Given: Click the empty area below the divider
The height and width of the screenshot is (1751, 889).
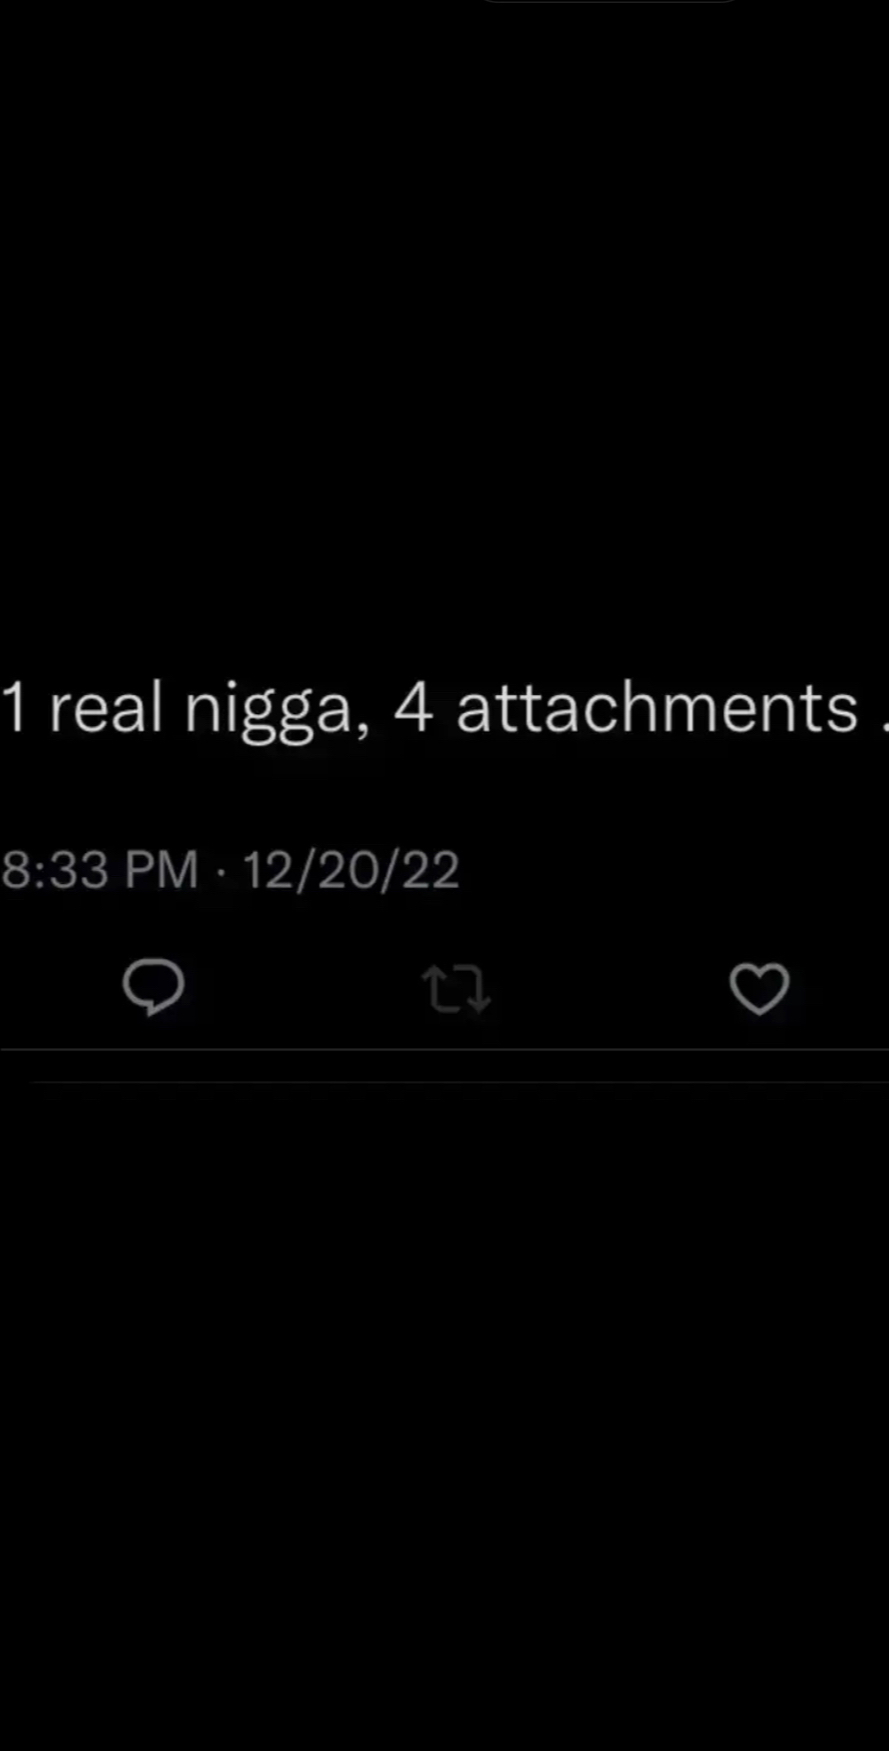Looking at the screenshot, I should [x=444, y=1400].
